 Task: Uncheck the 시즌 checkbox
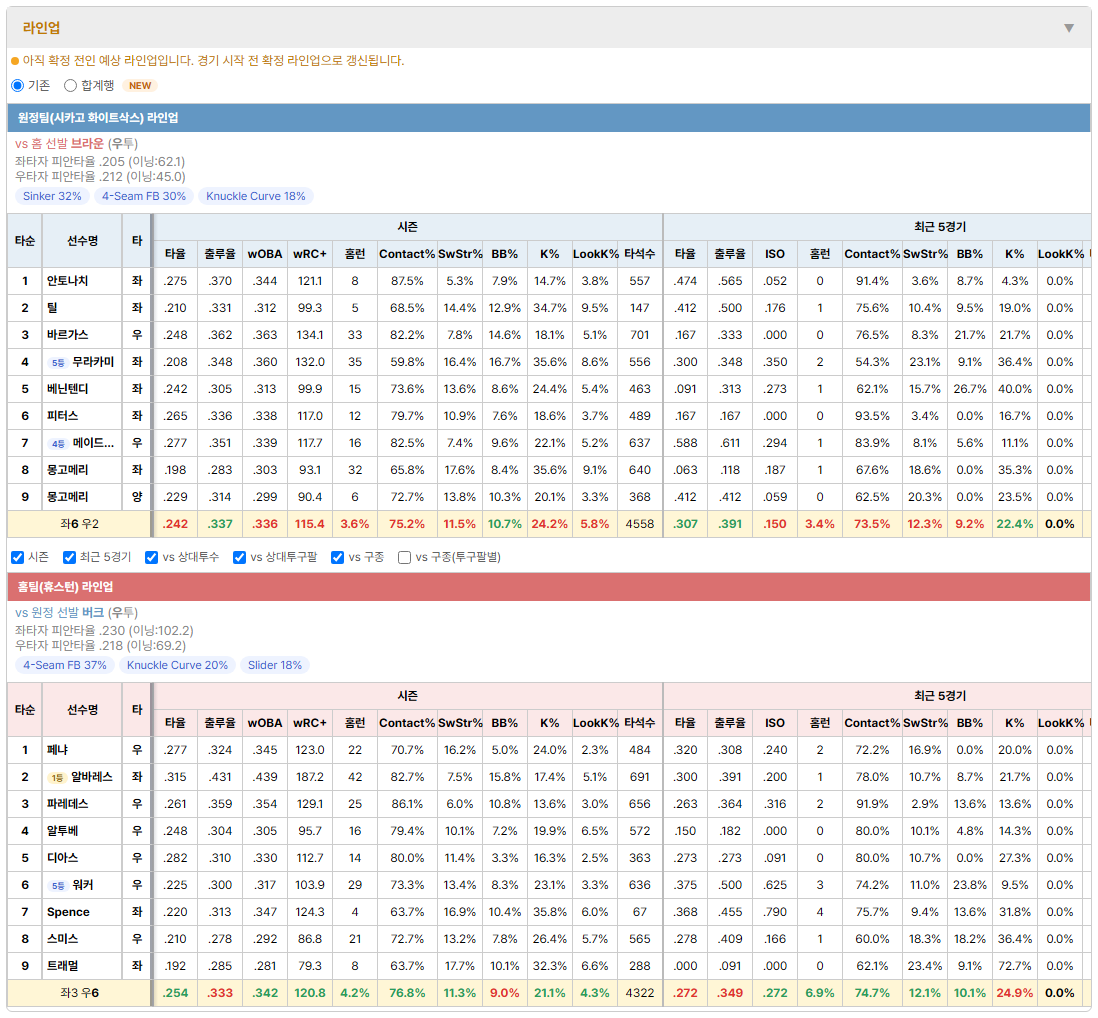[x=18, y=557]
